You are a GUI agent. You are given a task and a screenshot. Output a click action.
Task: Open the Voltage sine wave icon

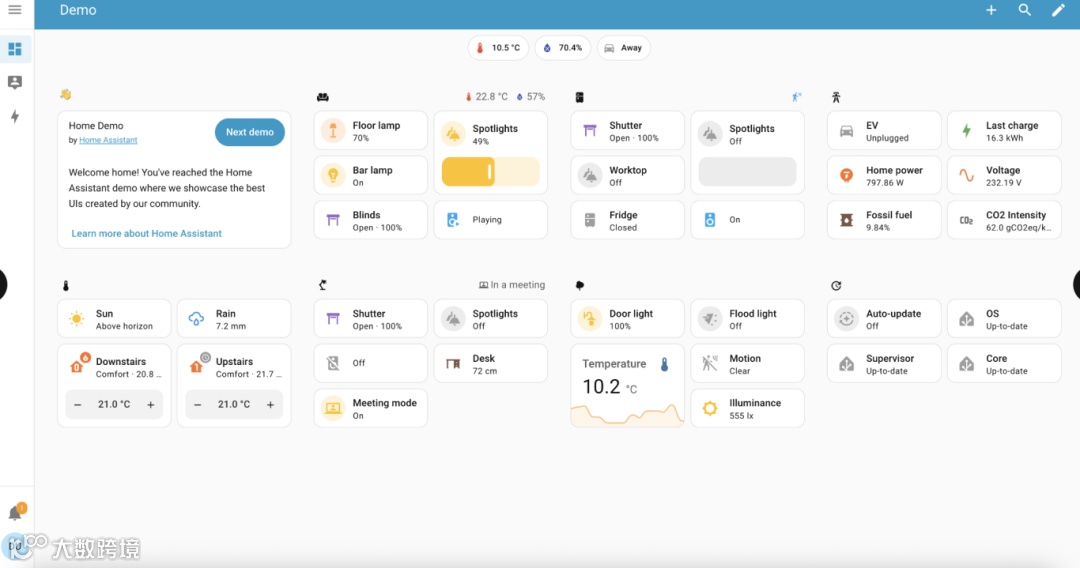click(966, 176)
